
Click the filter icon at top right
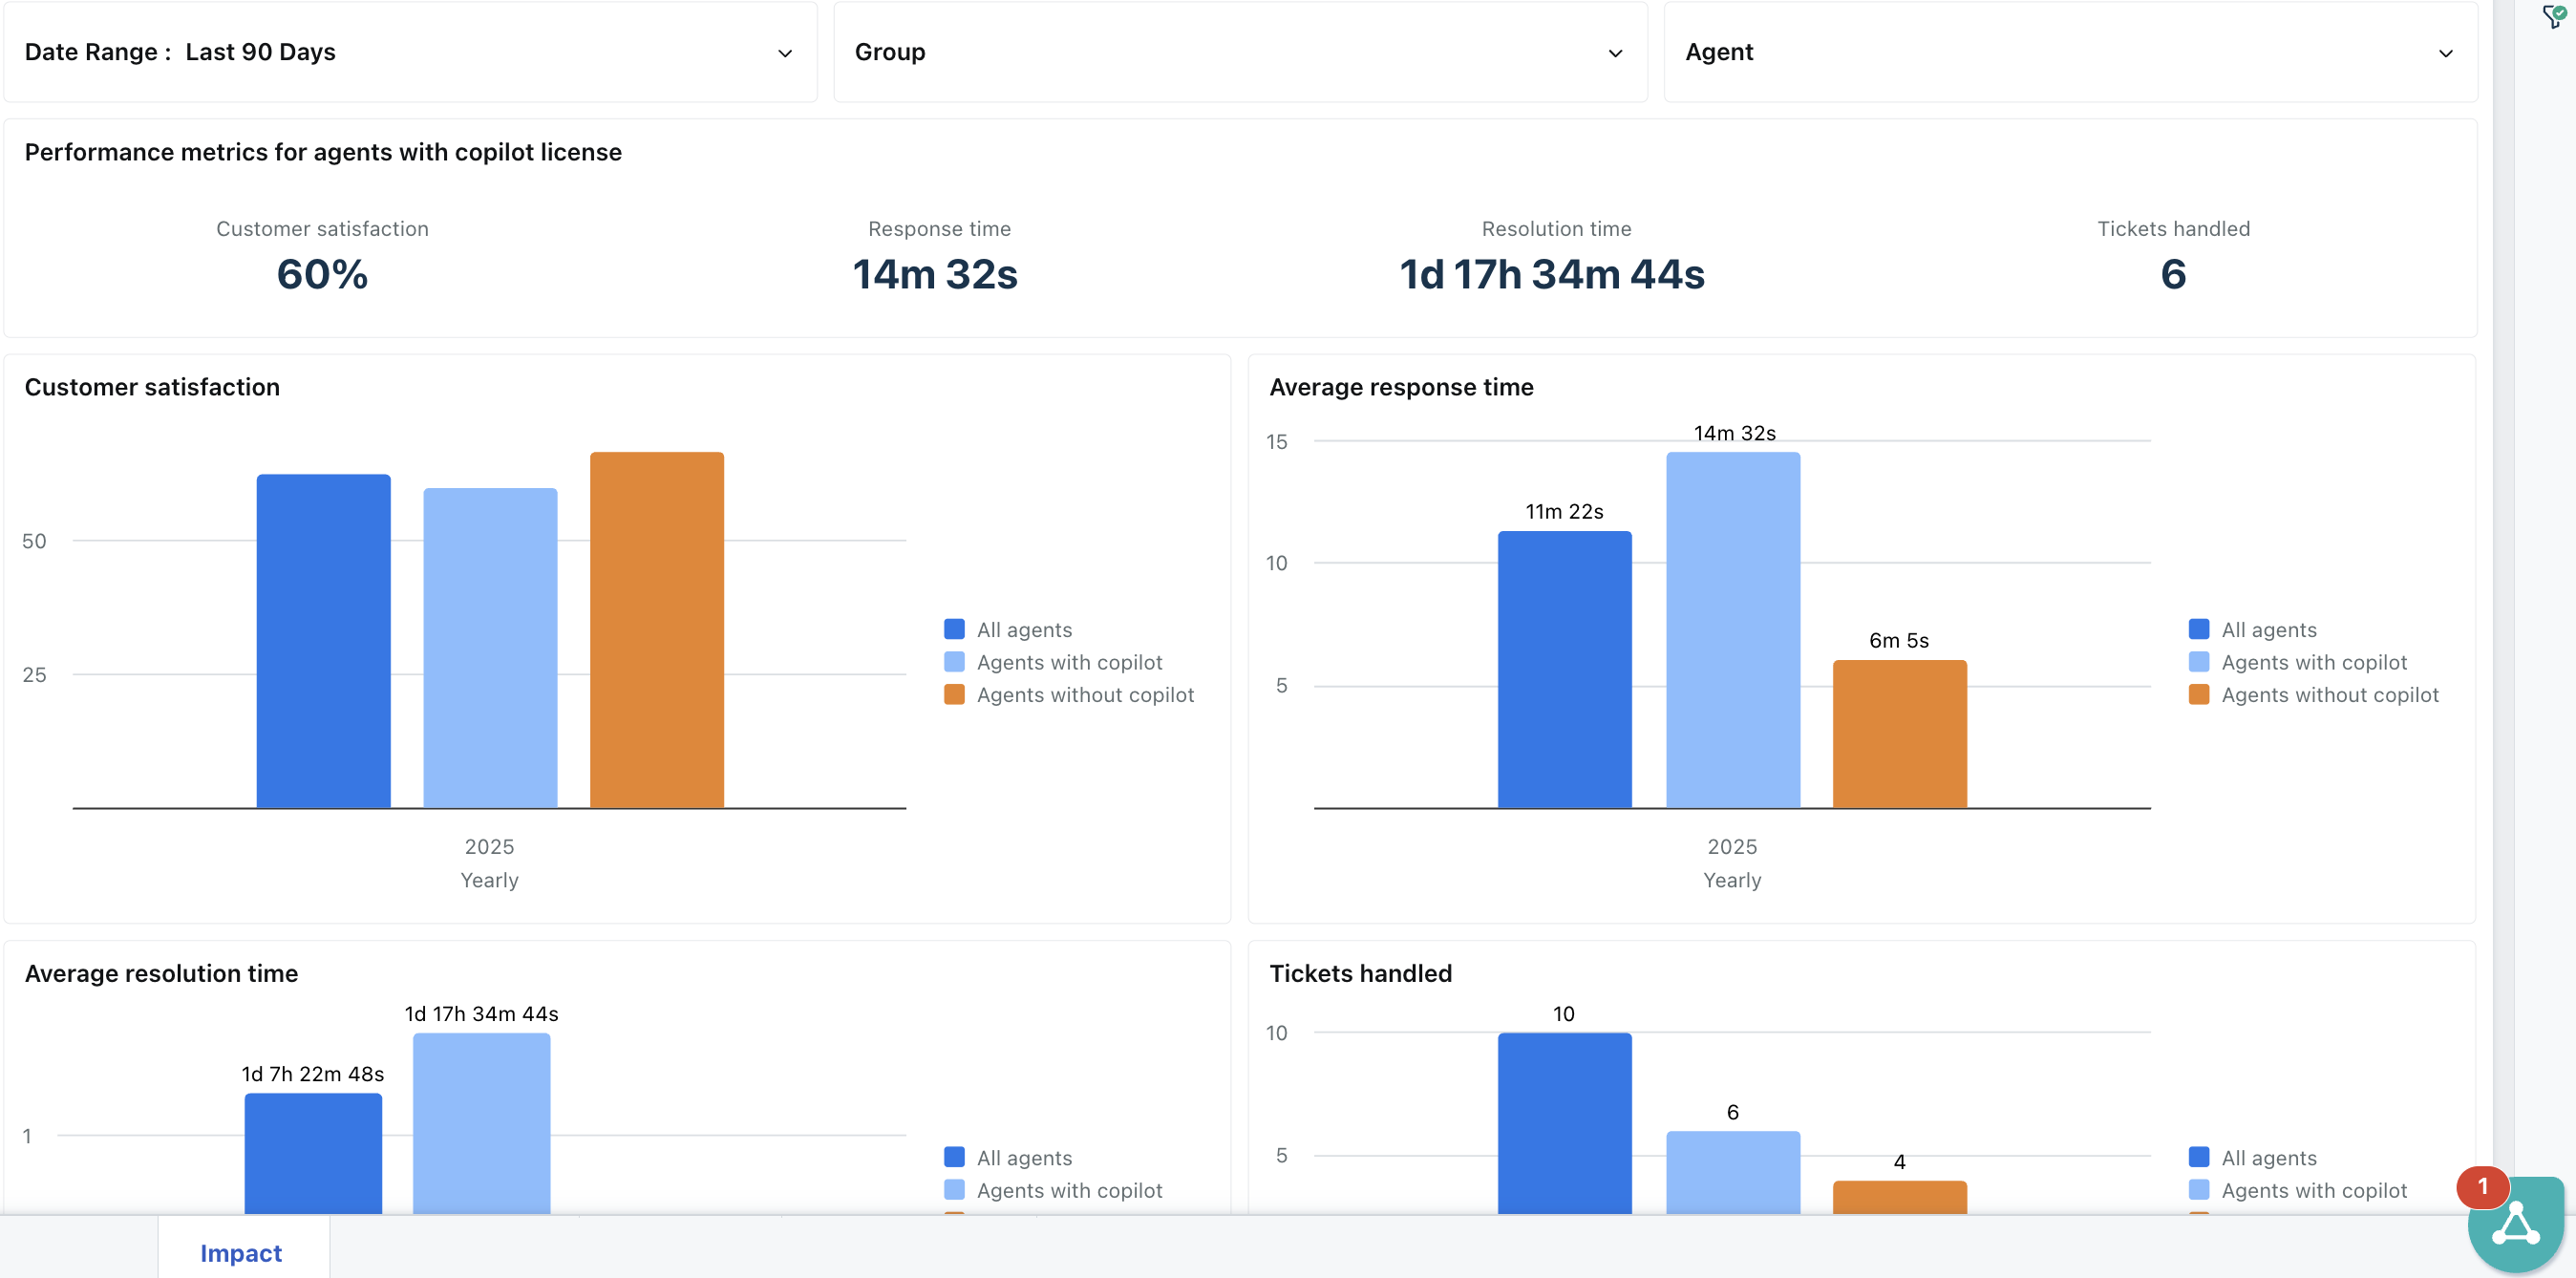pyautogui.click(x=2553, y=17)
